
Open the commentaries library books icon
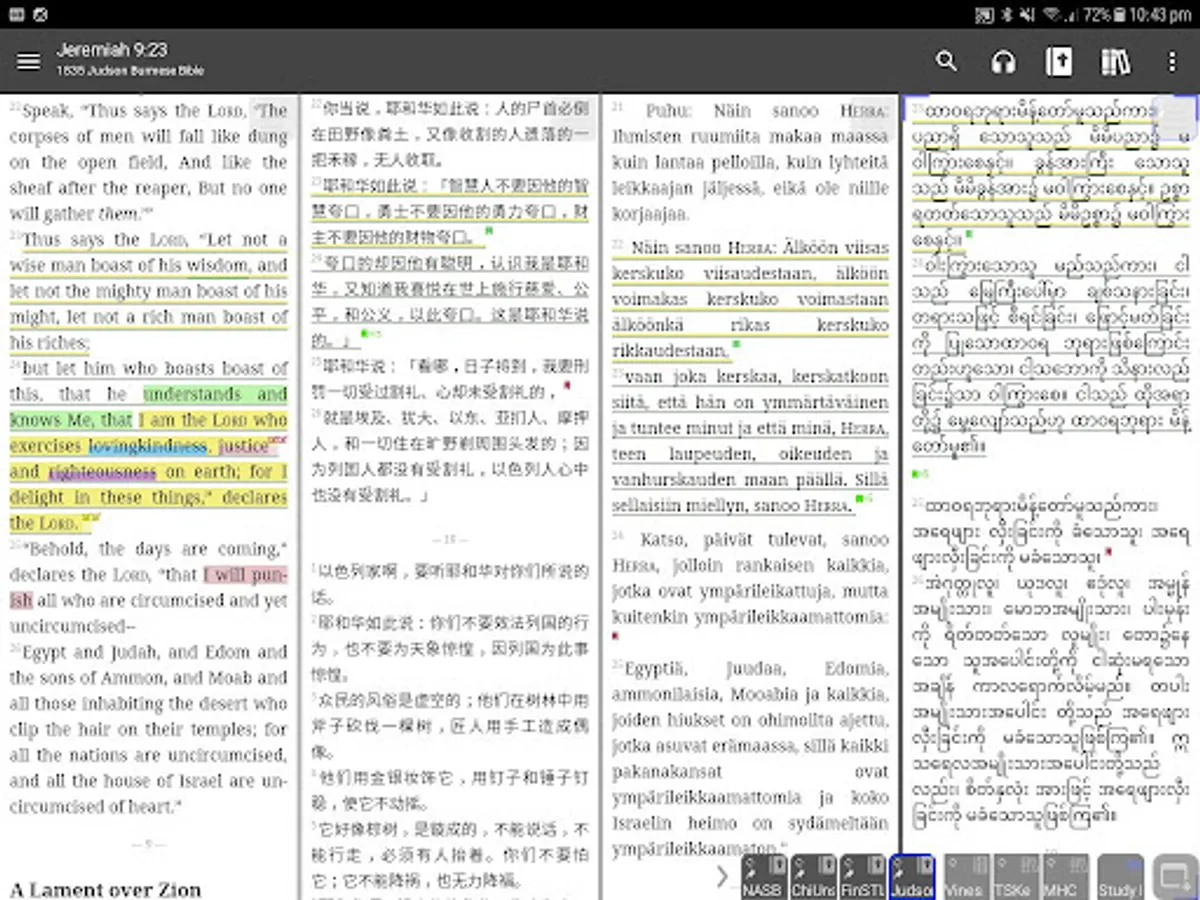1115,62
